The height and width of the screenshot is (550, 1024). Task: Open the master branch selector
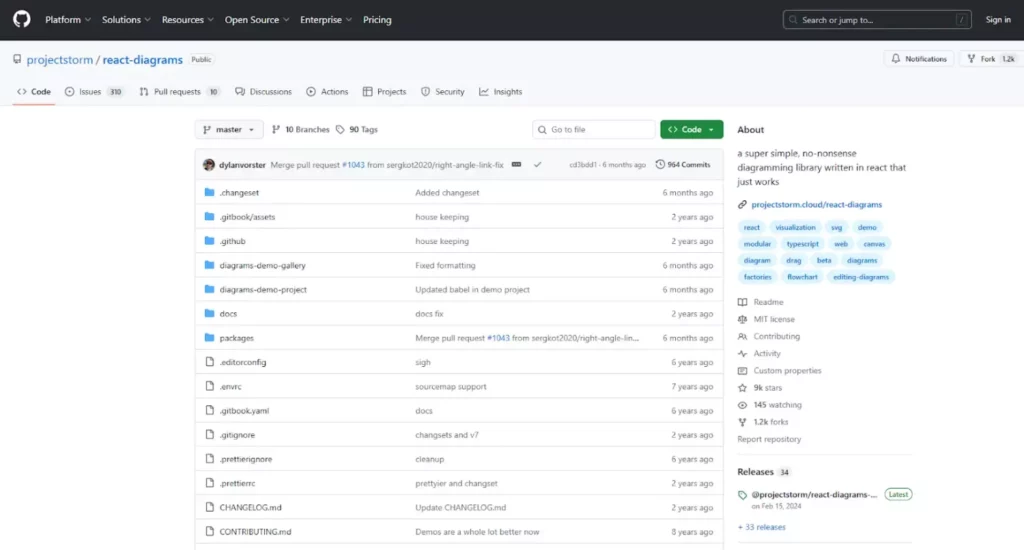229,129
